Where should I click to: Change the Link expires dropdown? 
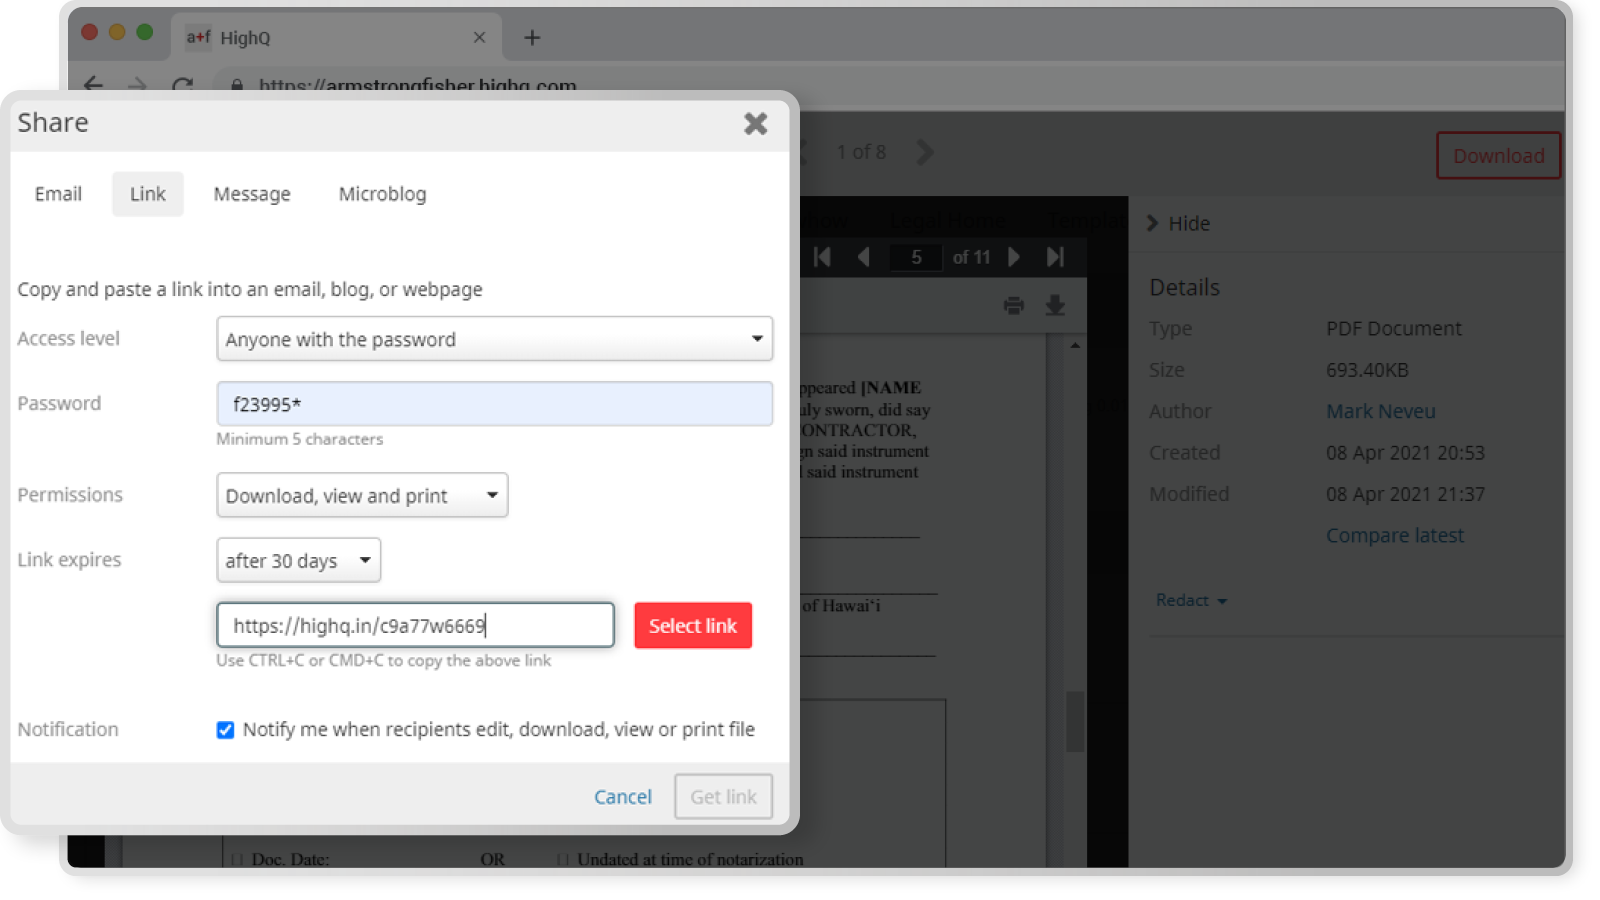298,561
